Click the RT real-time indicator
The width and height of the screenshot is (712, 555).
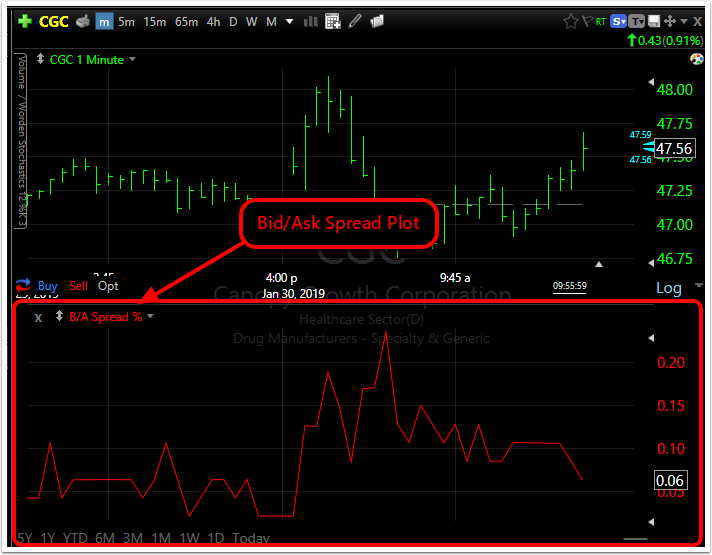[601, 21]
